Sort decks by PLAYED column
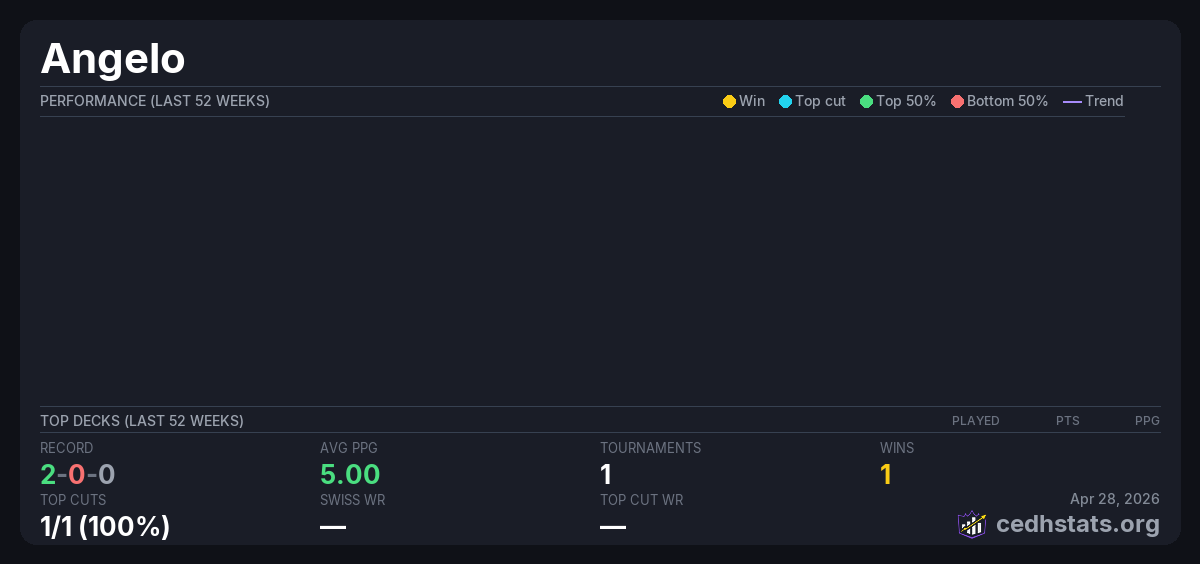The height and width of the screenshot is (564, 1200). tap(975, 421)
